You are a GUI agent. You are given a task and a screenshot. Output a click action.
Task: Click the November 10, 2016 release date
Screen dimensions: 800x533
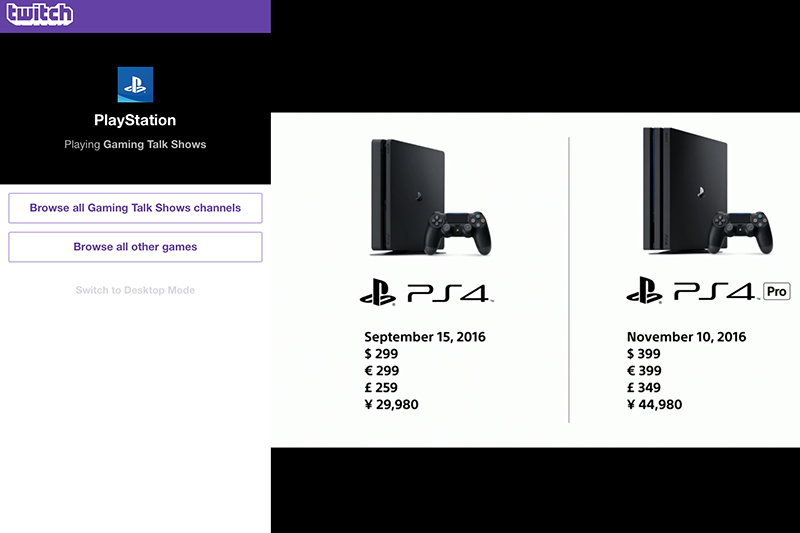tap(686, 337)
